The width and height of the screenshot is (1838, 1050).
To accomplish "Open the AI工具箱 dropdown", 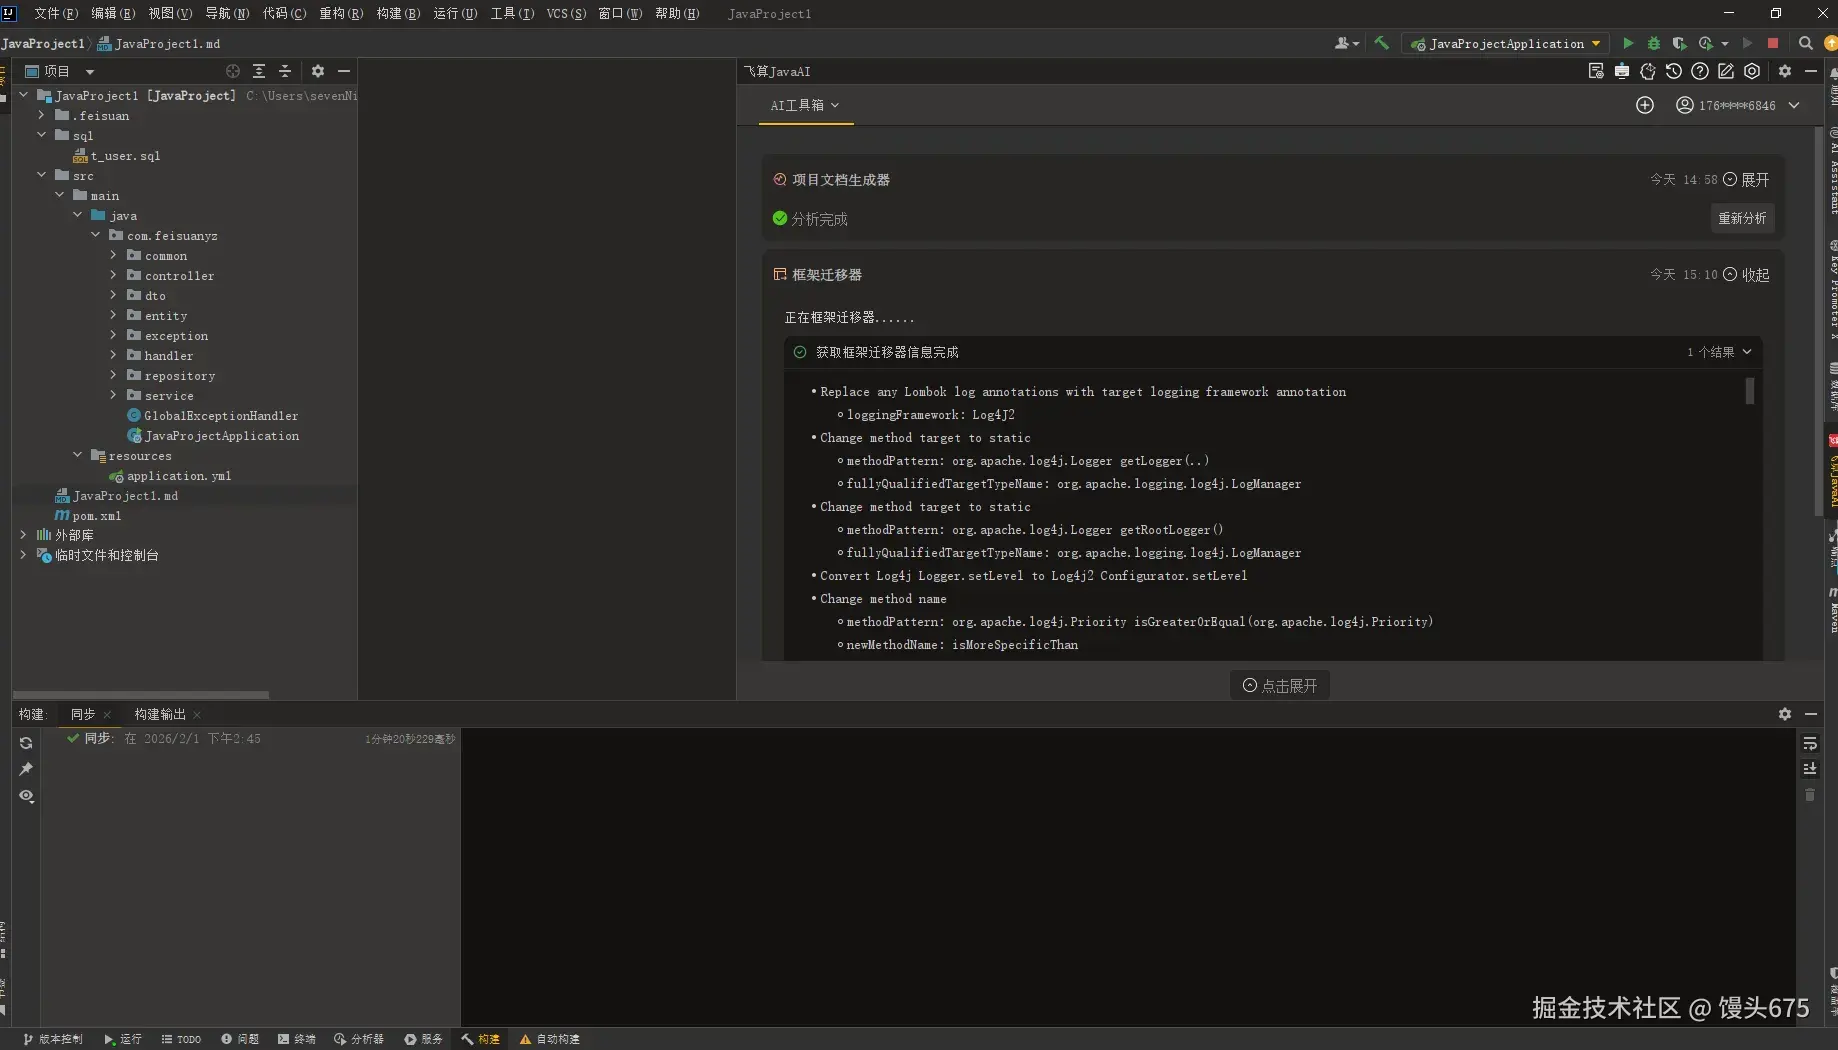I will click(x=805, y=105).
